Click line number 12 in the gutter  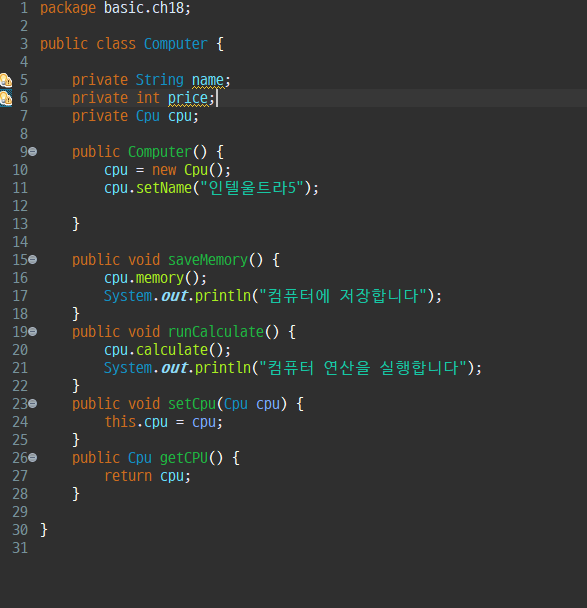[20, 206]
